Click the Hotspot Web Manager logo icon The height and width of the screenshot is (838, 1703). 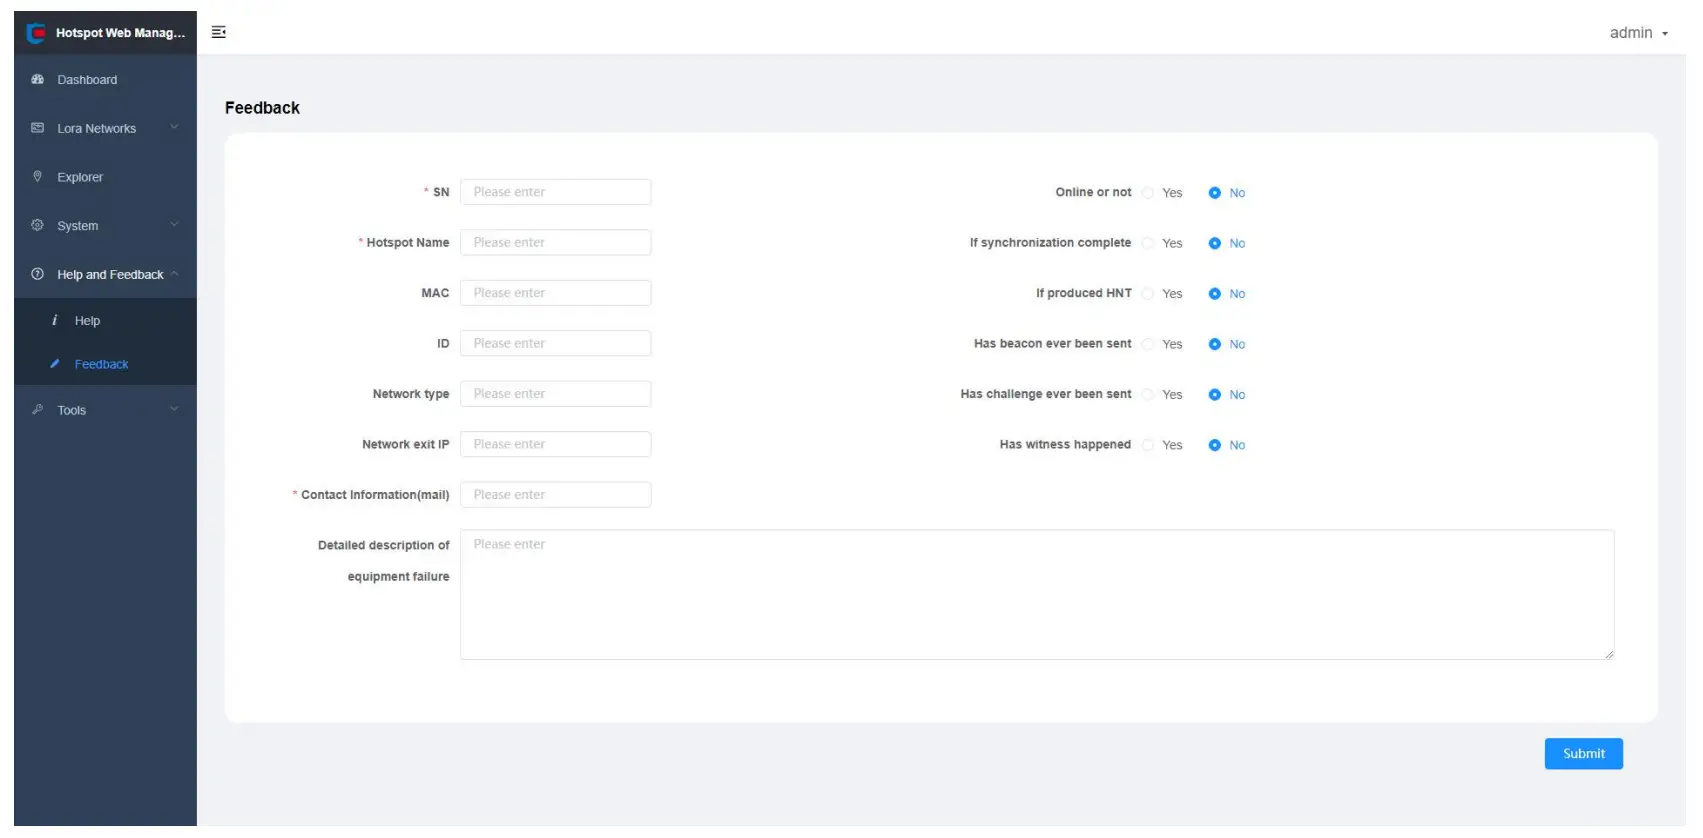click(x=36, y=33)
